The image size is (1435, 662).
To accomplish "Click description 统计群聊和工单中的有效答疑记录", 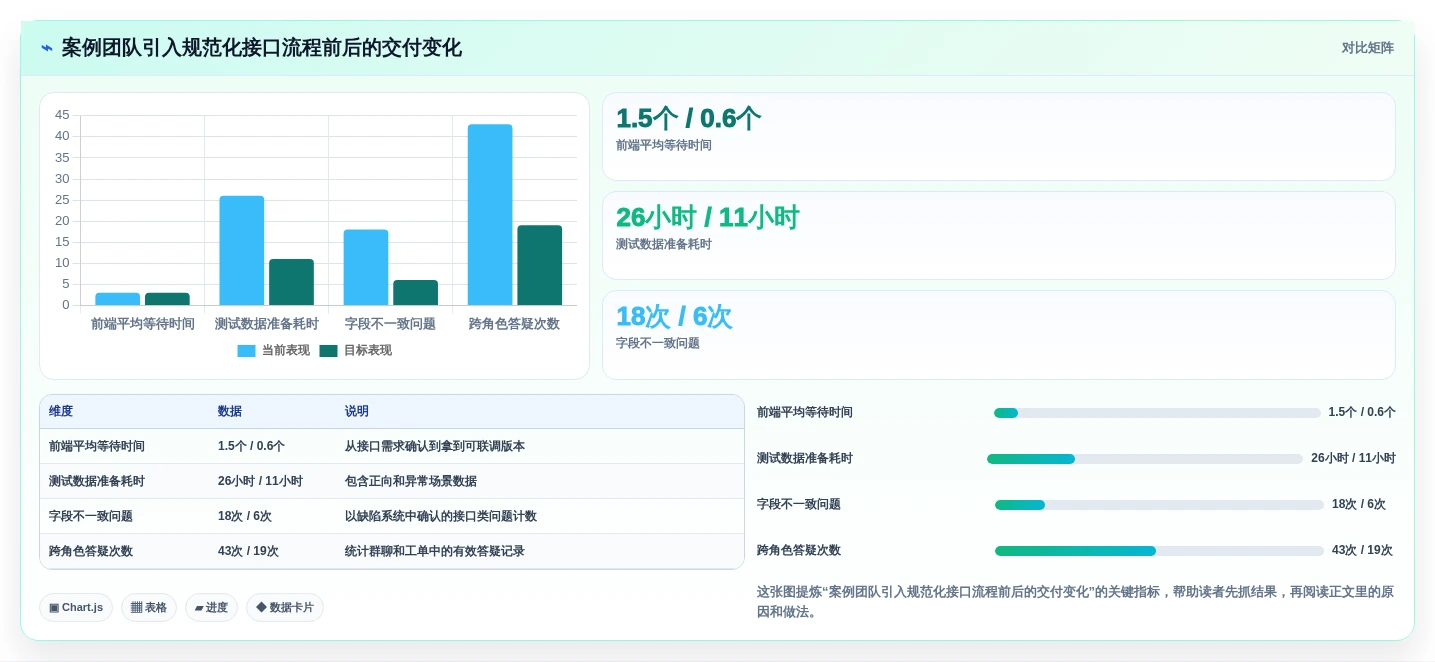I will (x=435, y=551).
